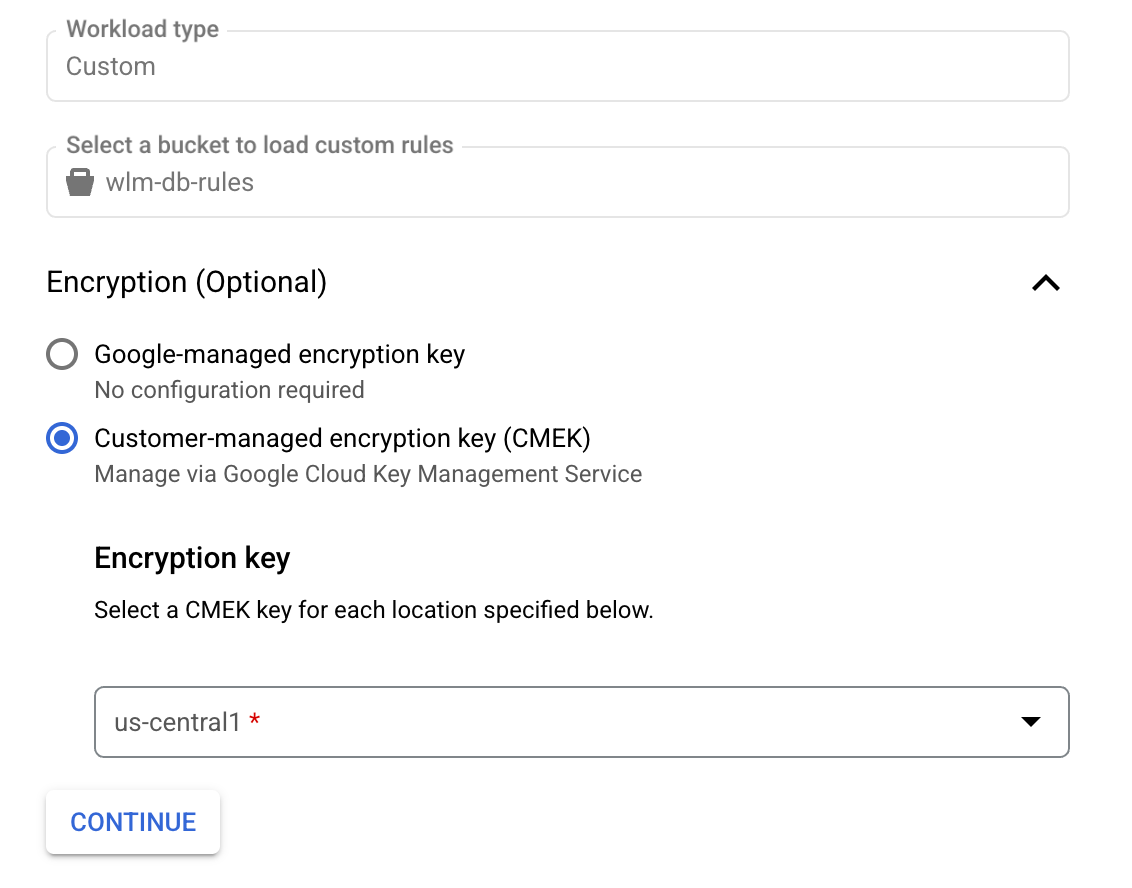The width and height of the screenshot is (1132, 888).
Task: Click the Workload type field showing Custom
Action: click(x=557, y=66)
